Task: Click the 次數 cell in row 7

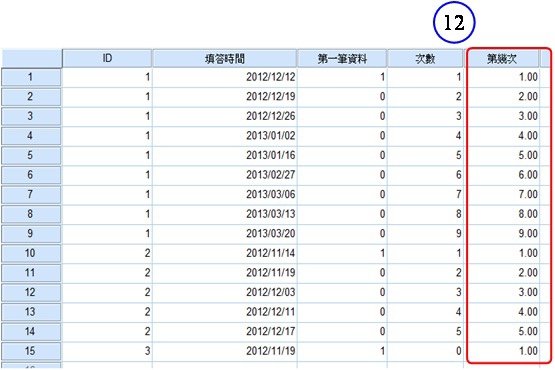Action: point(425,194)
